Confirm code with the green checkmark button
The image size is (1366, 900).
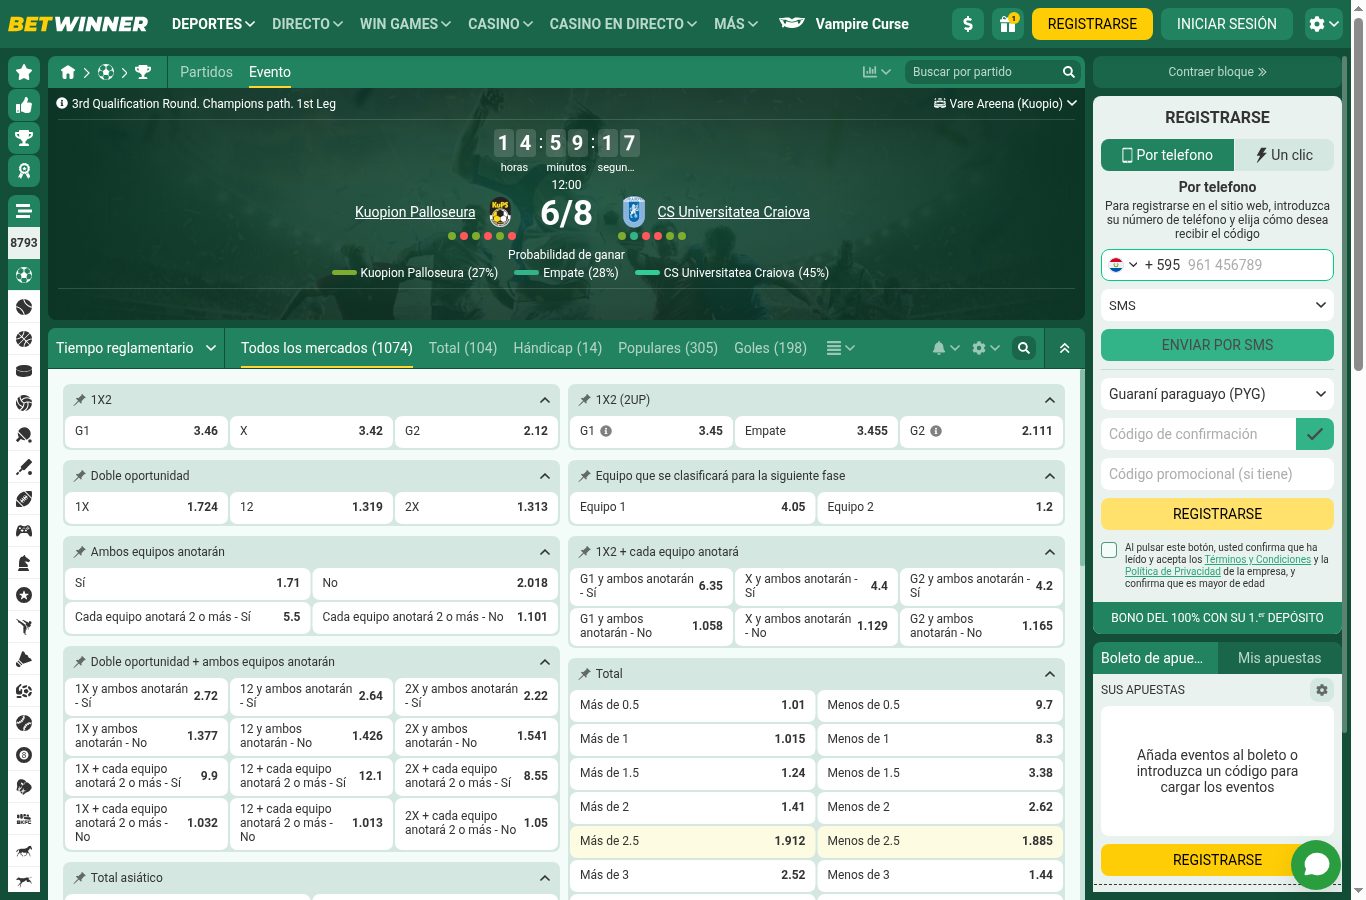click(x=1315, y=434)
